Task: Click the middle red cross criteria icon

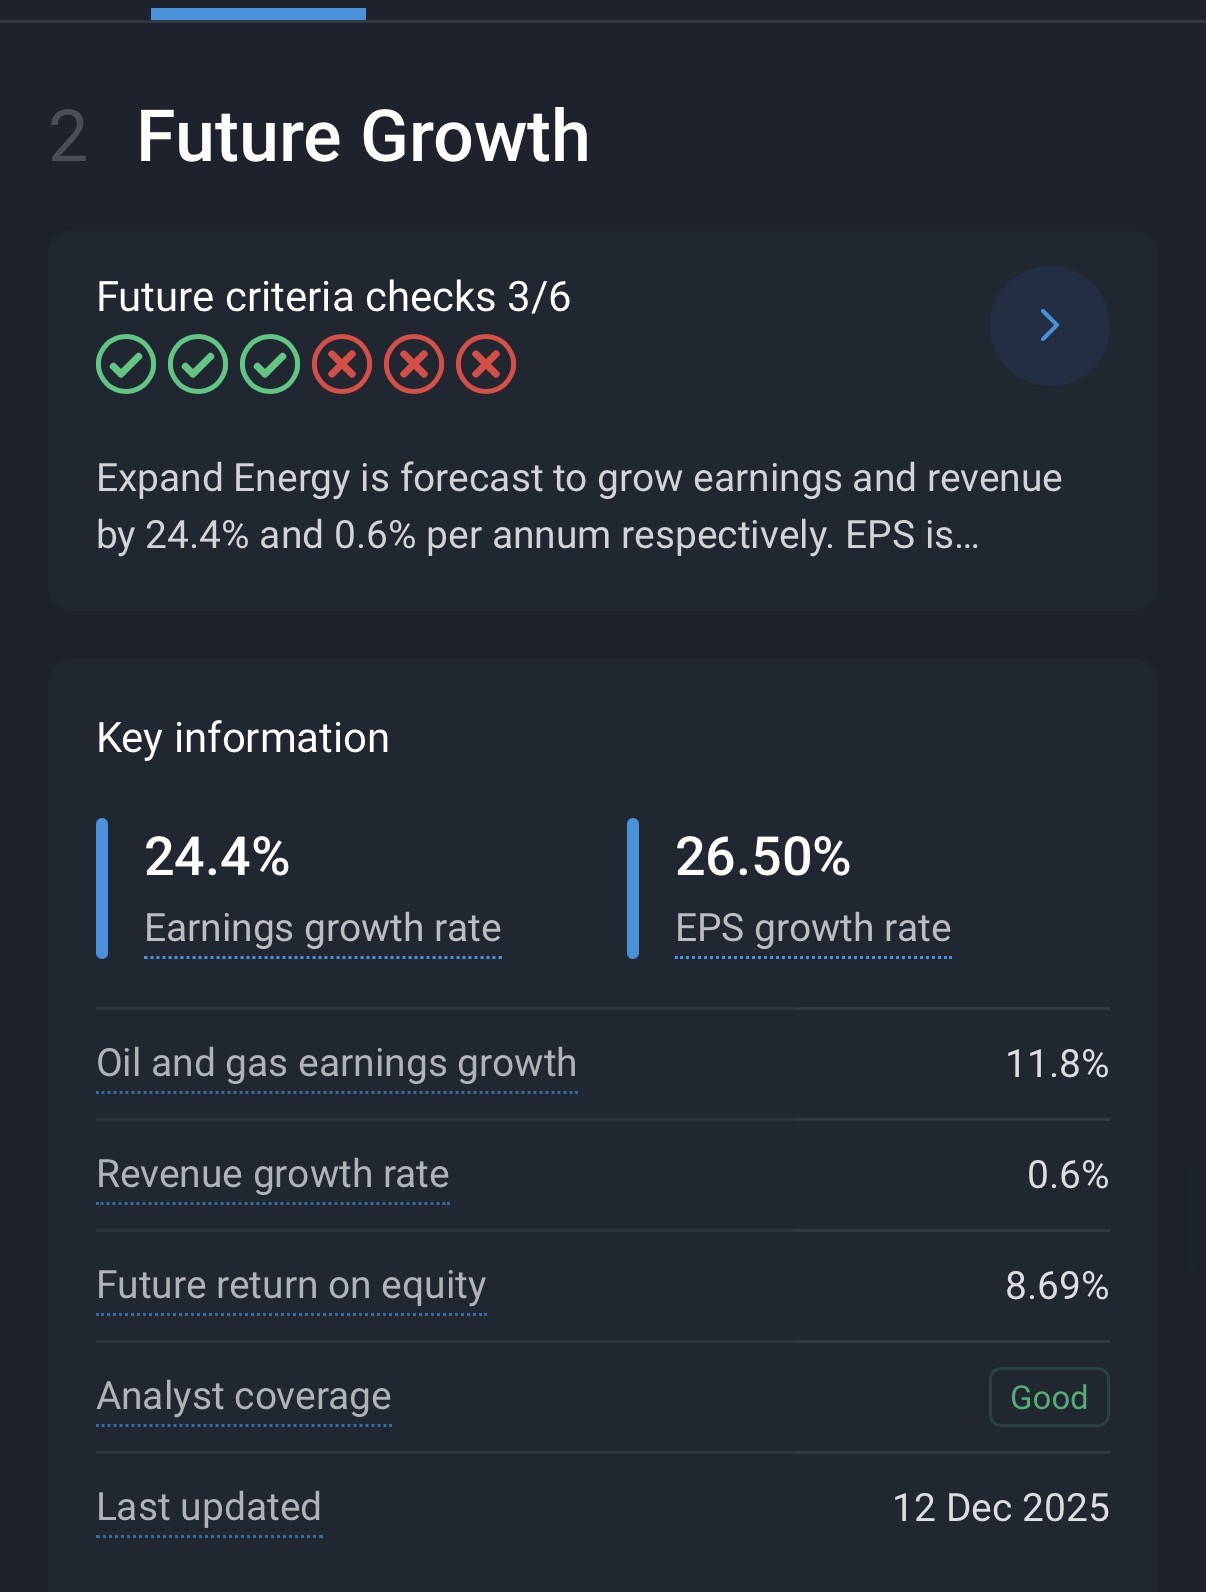Action: (414, 364)
